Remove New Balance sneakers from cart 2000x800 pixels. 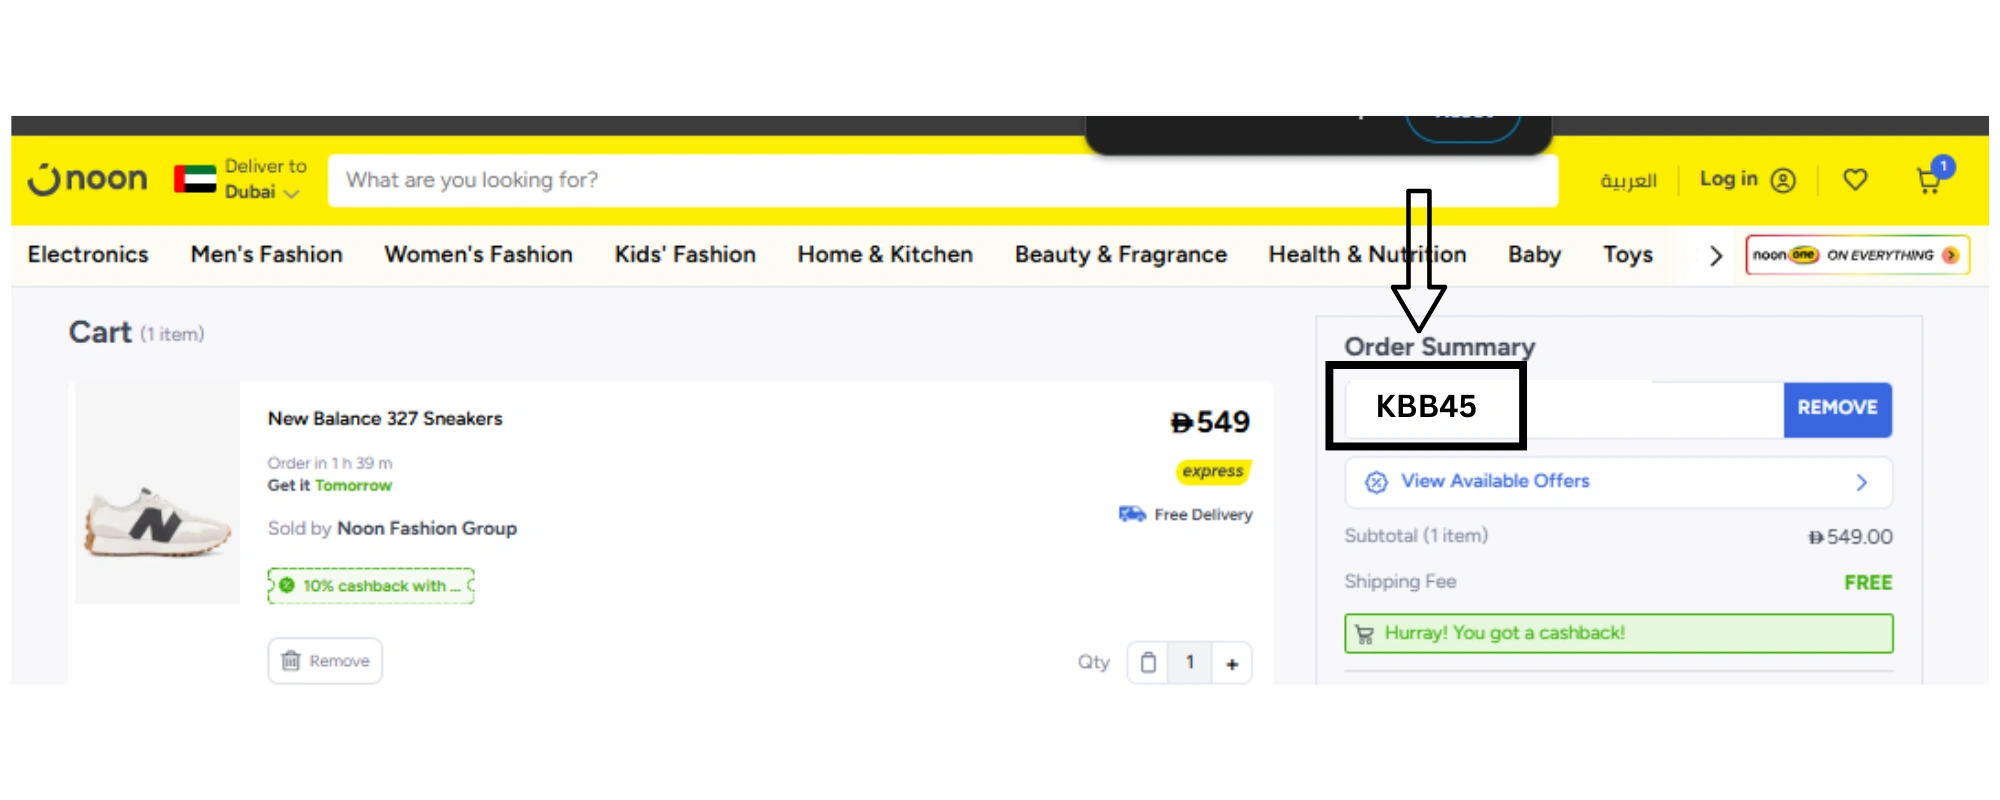325,661
